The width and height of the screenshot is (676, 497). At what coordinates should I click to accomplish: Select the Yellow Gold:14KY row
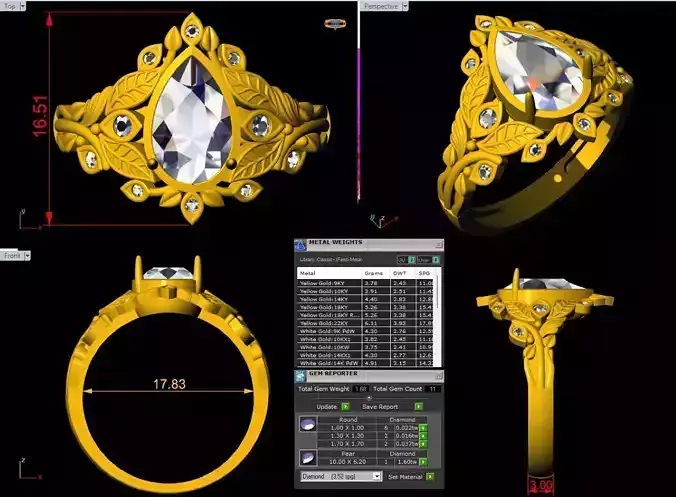[x=367, y=299]
